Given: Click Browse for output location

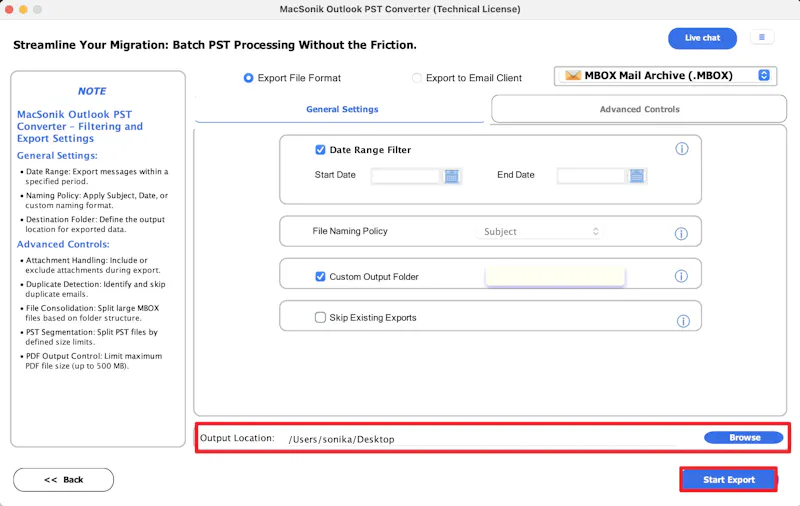Looking at the screenshot, I should (x=744, y=438).
